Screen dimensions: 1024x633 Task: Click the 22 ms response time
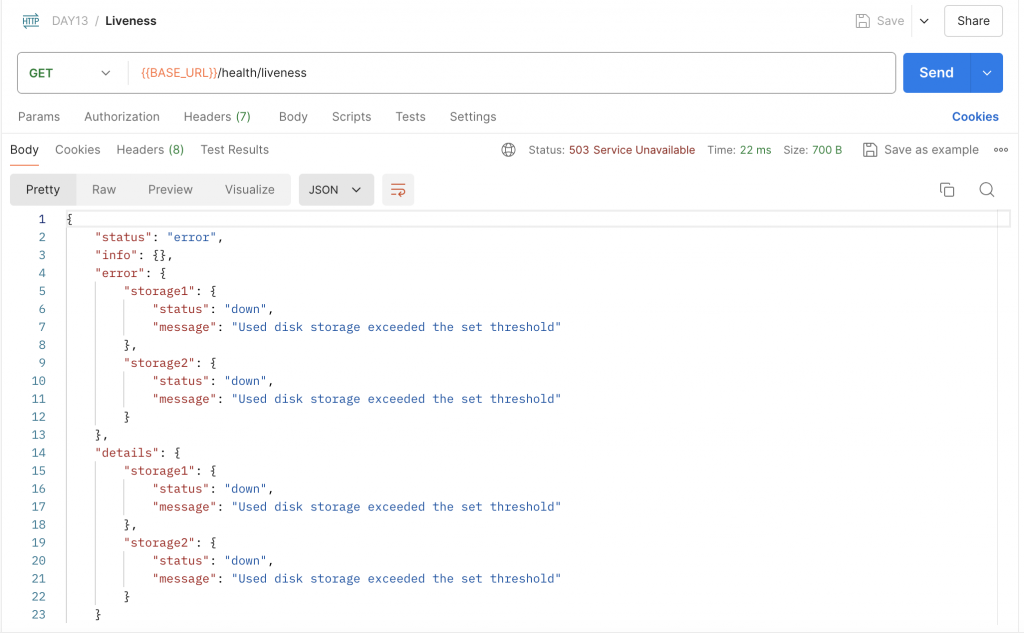point(755,150)
